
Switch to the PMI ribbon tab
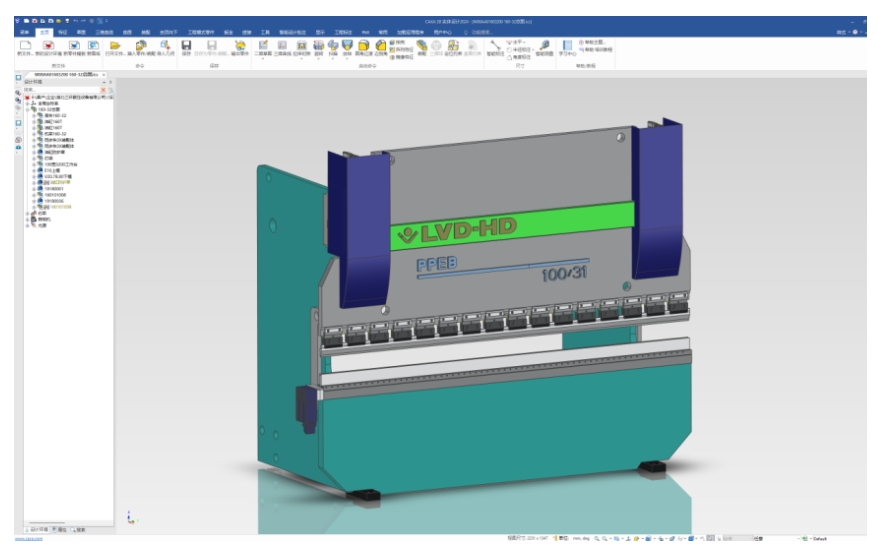tap(365, 32)
